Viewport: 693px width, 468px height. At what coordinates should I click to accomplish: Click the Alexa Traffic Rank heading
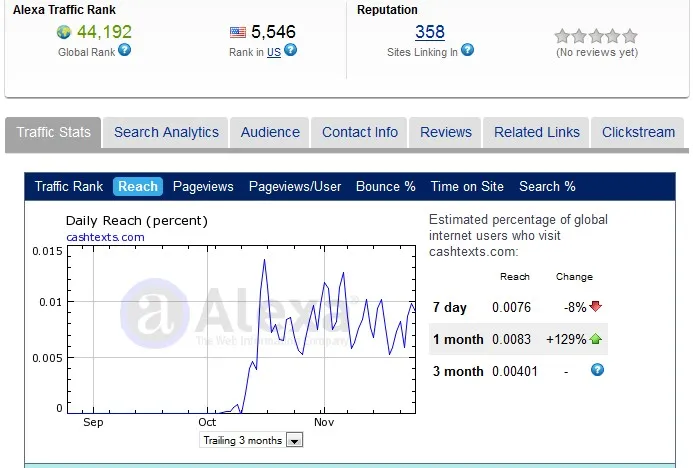(x=64, y=10)
